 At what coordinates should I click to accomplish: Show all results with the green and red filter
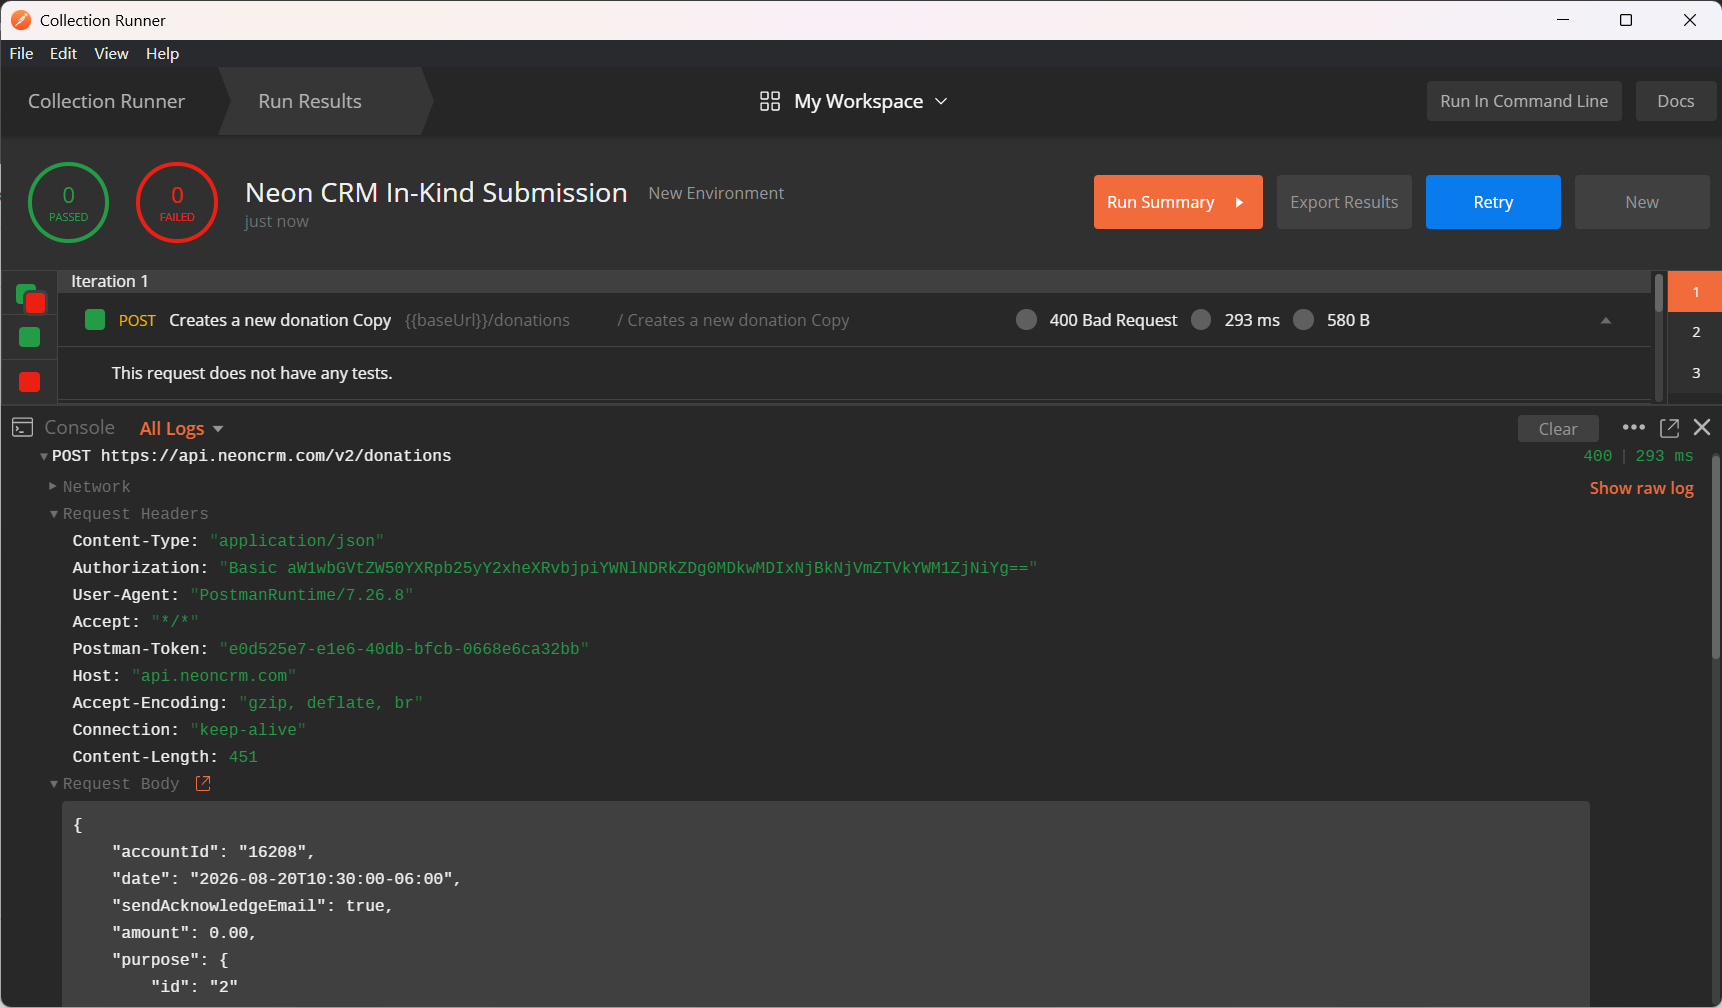coord(30,297)
